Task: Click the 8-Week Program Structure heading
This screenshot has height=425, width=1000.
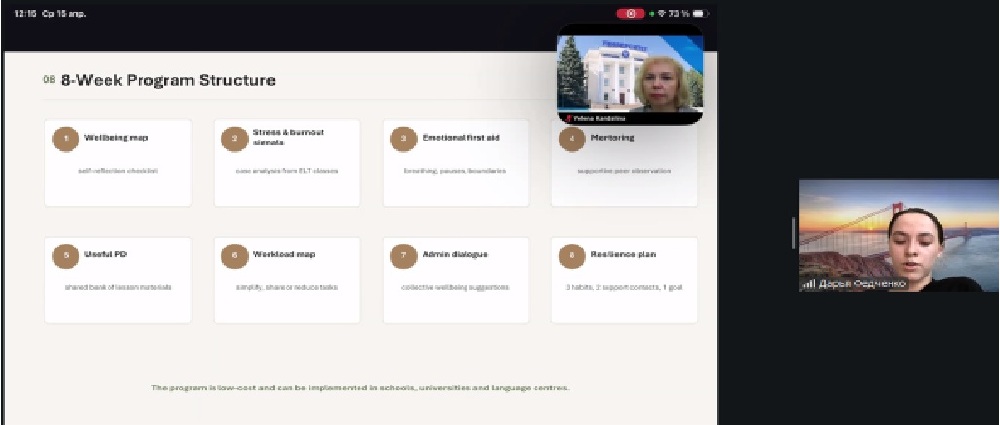Action: pos(168,80)
